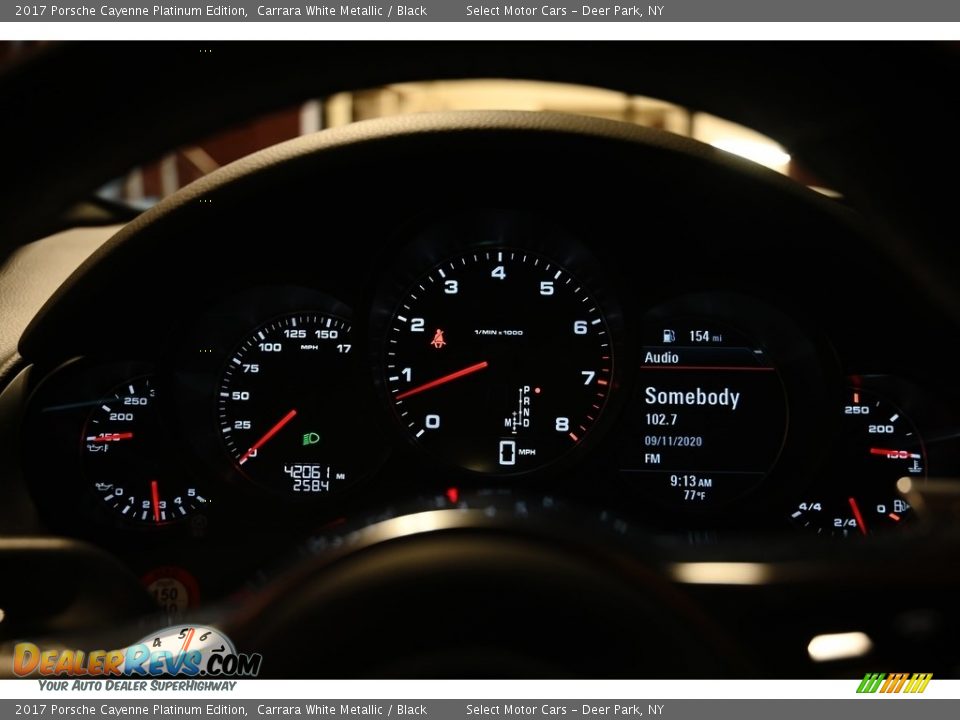Click the outside temperature 77°F
Viewport: 960px width, 720px height.
694,495
